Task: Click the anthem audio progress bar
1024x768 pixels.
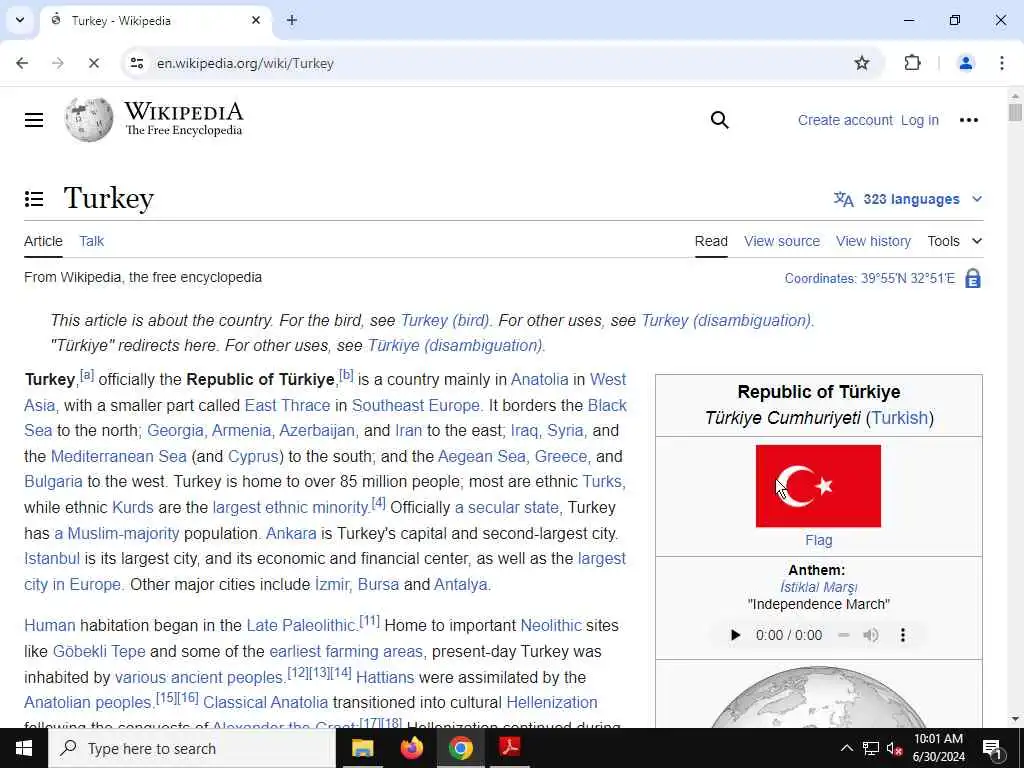Action: tap(843, 635)
